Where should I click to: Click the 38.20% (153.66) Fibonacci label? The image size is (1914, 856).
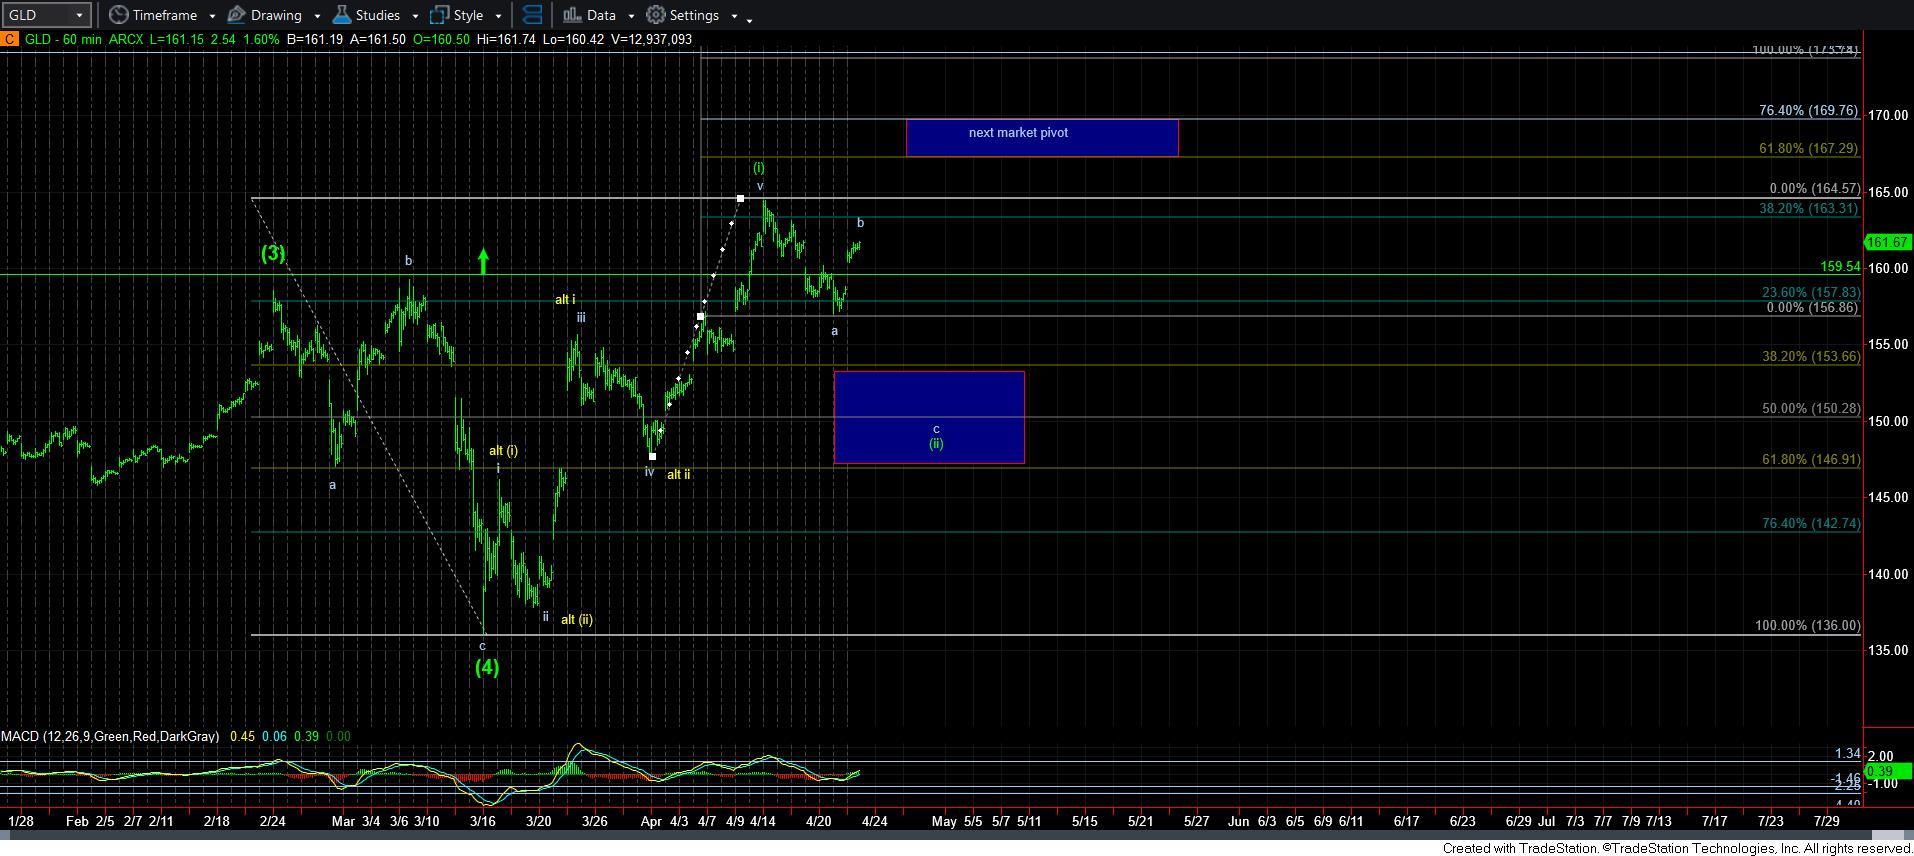coord(1810,356)
